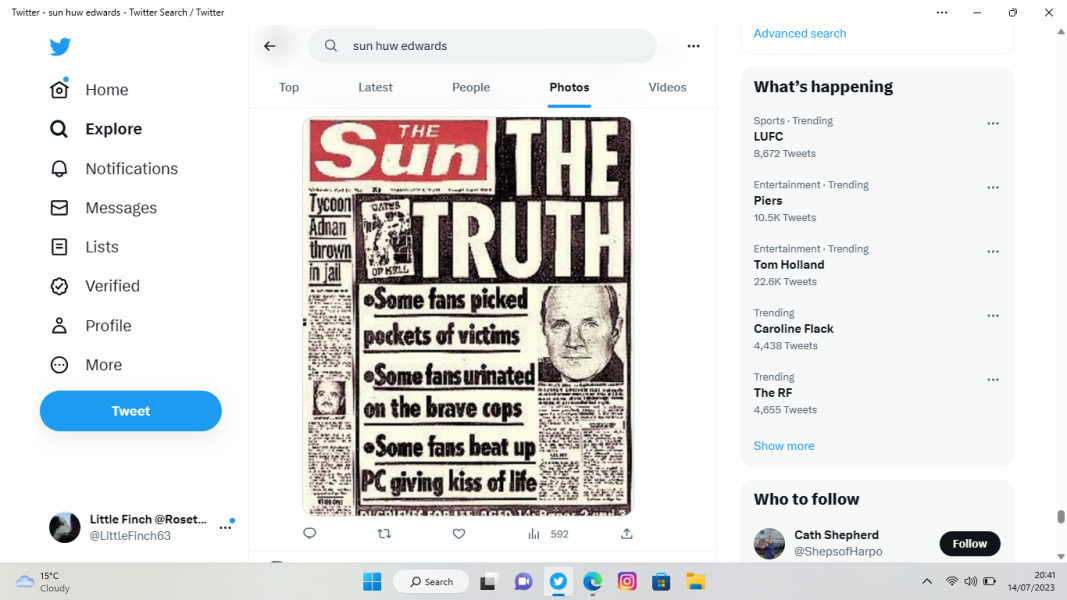
Task: Open search options three-dot menu
Action: click(x=693, y=46)
